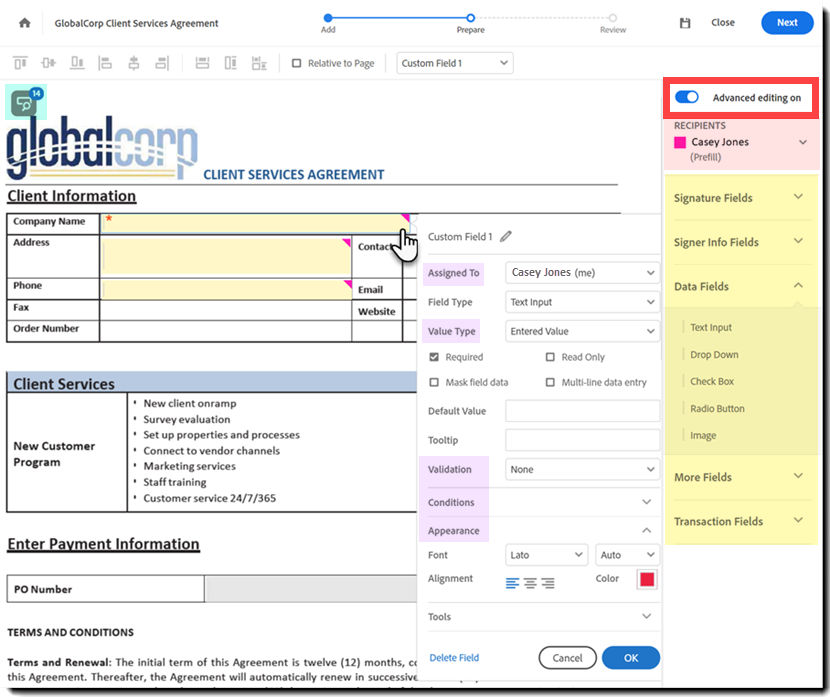The image size is (830, 697).
Task: Open the Validation dropdown
Action: click(582, 469)
